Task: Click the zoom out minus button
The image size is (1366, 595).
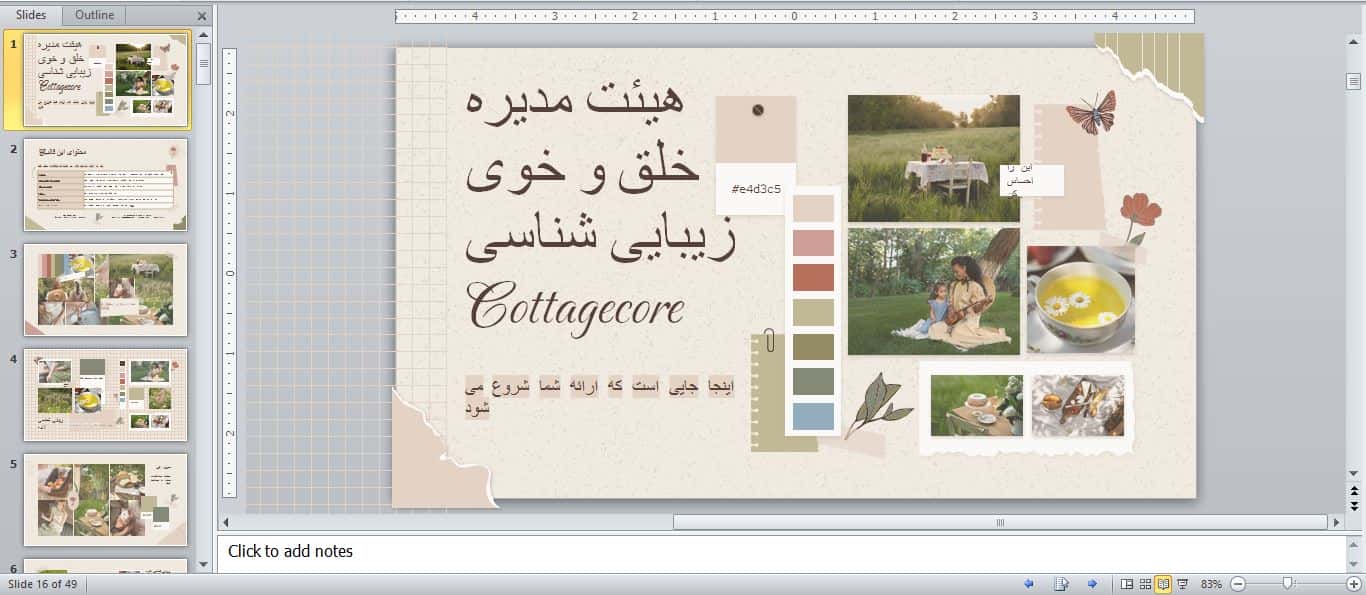Action: click(1238, 584)
